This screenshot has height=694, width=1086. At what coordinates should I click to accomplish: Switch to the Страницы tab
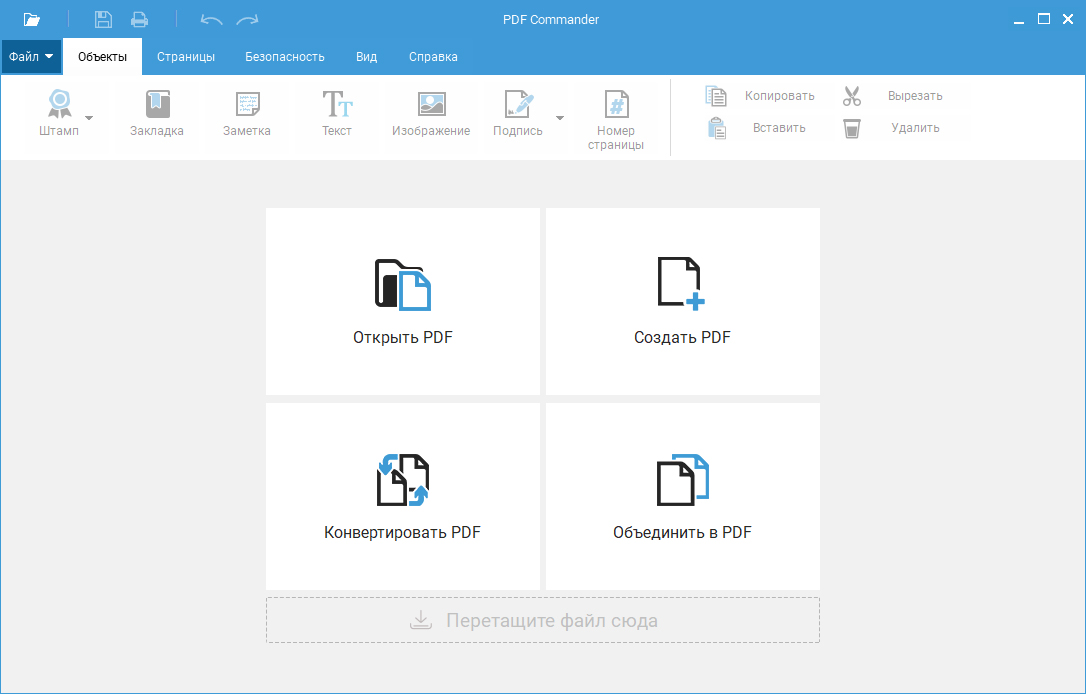point(186,57)
